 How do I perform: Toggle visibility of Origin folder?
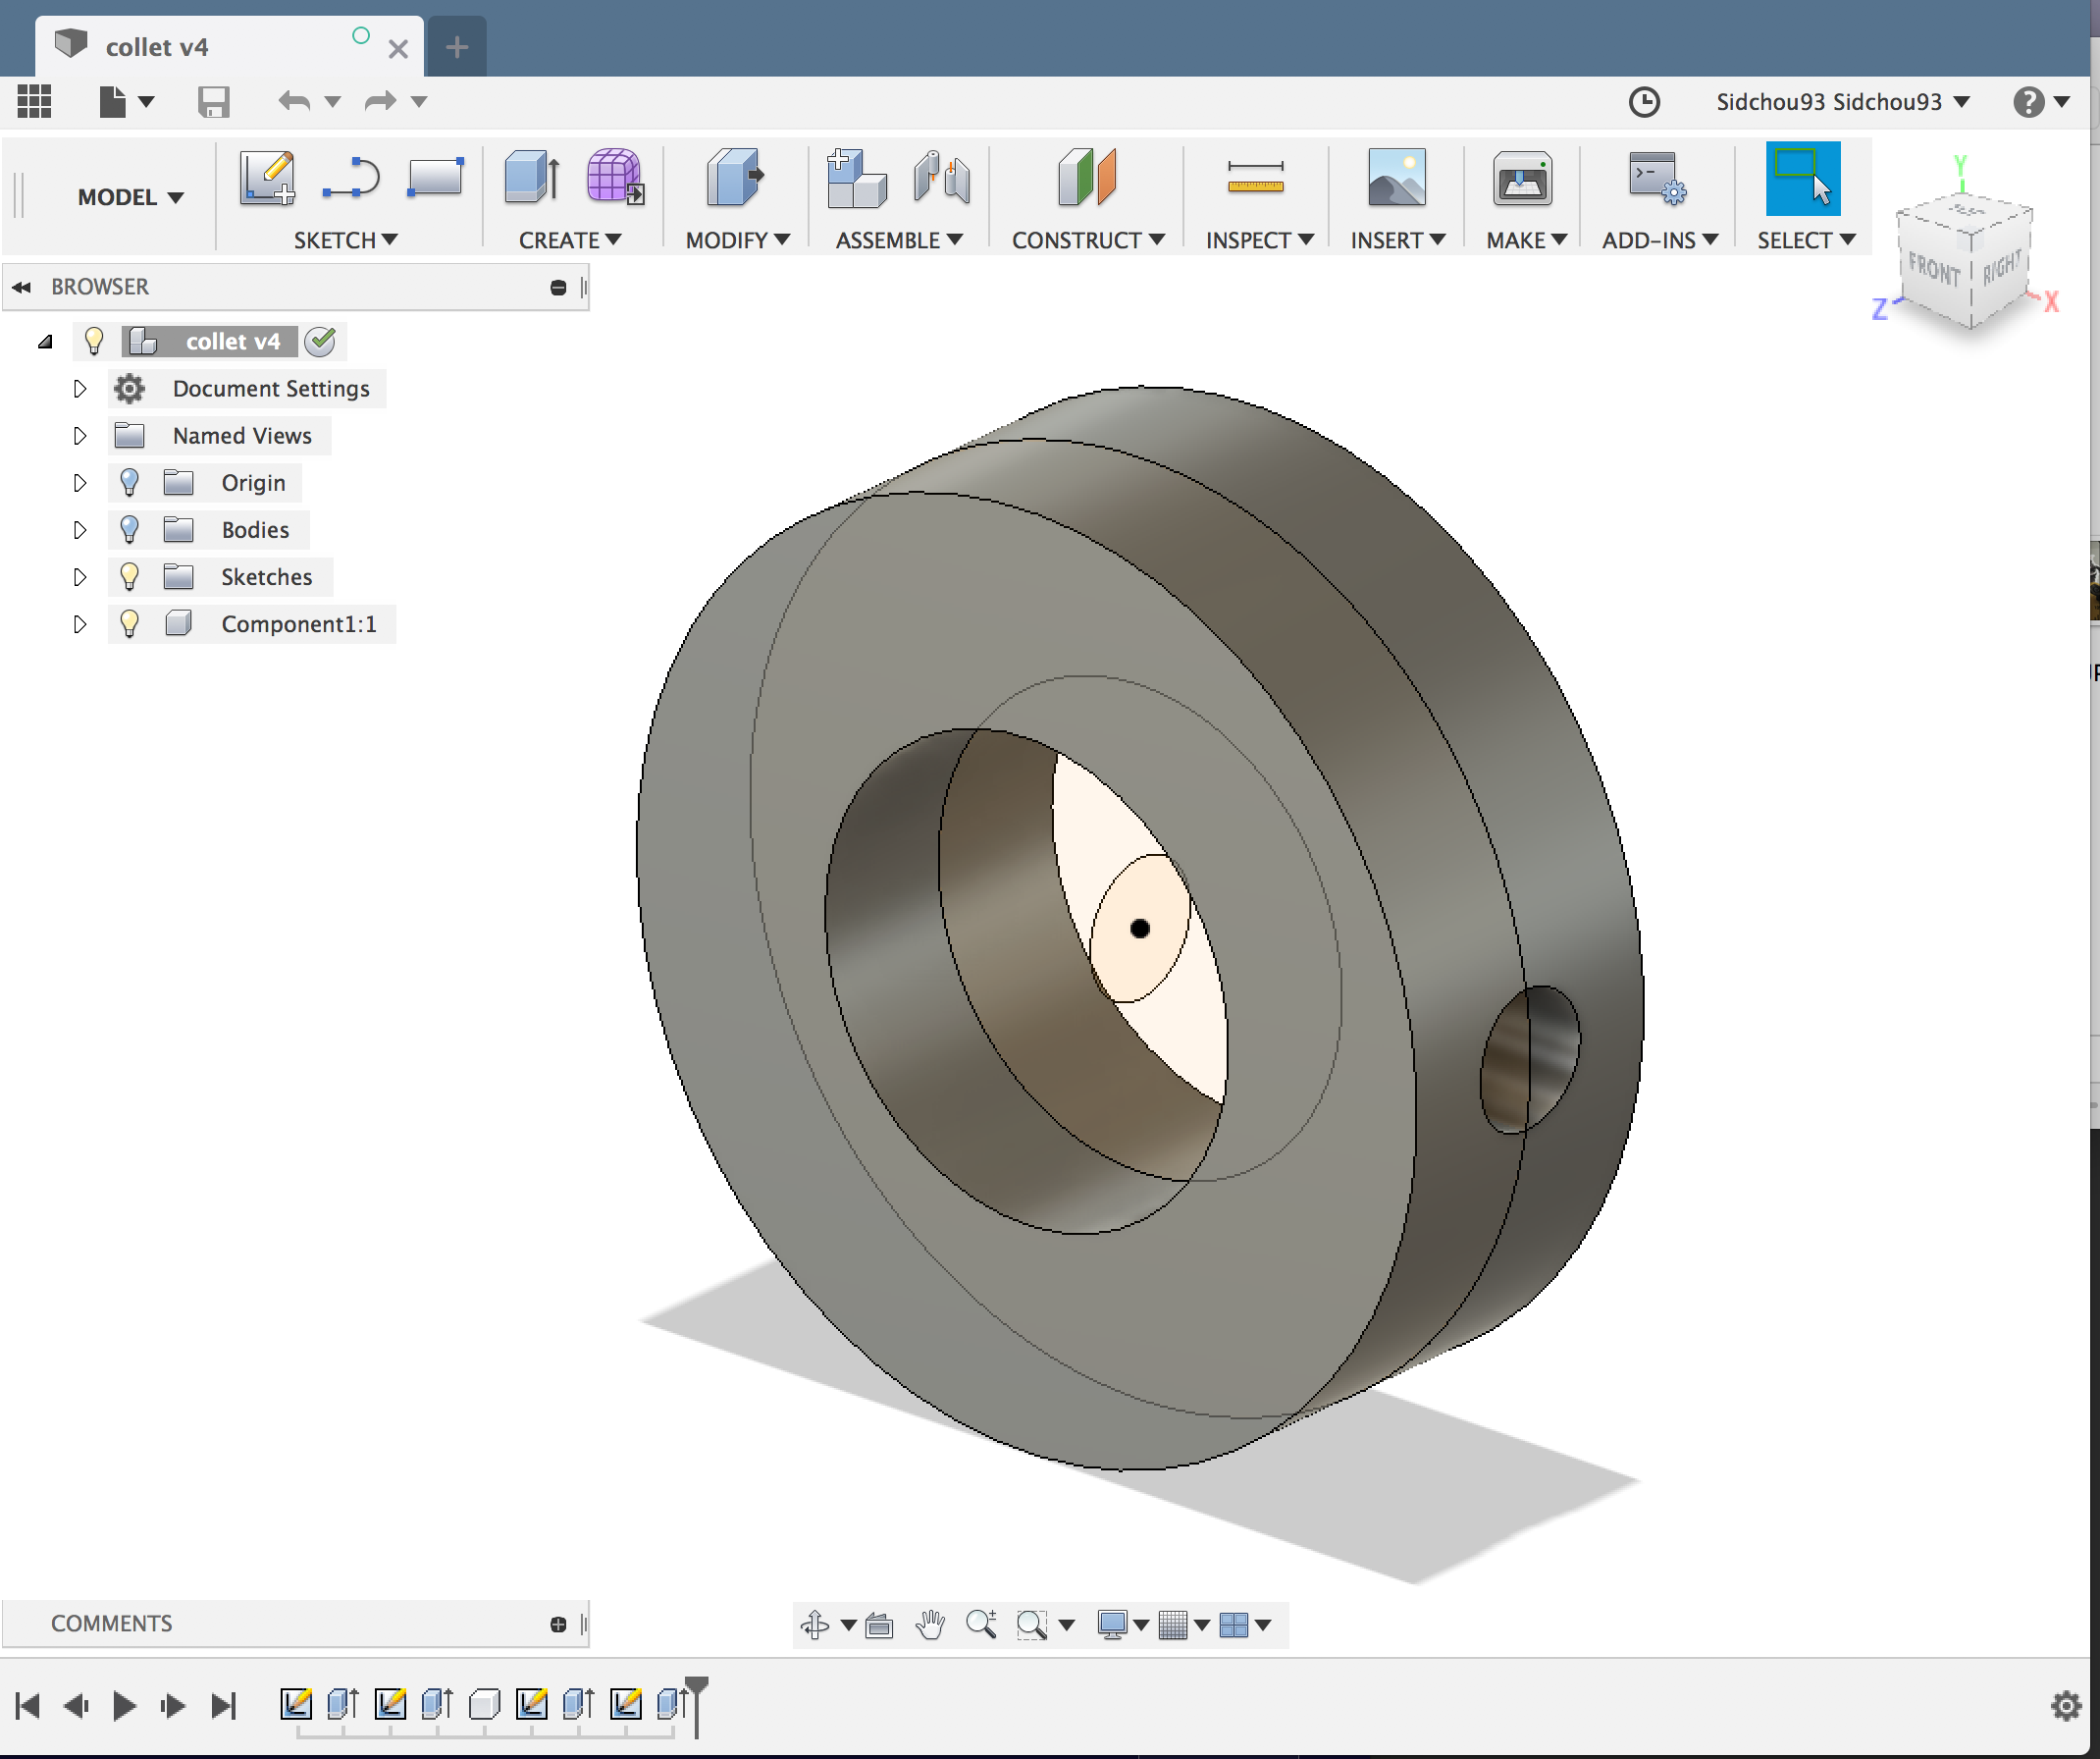tap(129, 483)
